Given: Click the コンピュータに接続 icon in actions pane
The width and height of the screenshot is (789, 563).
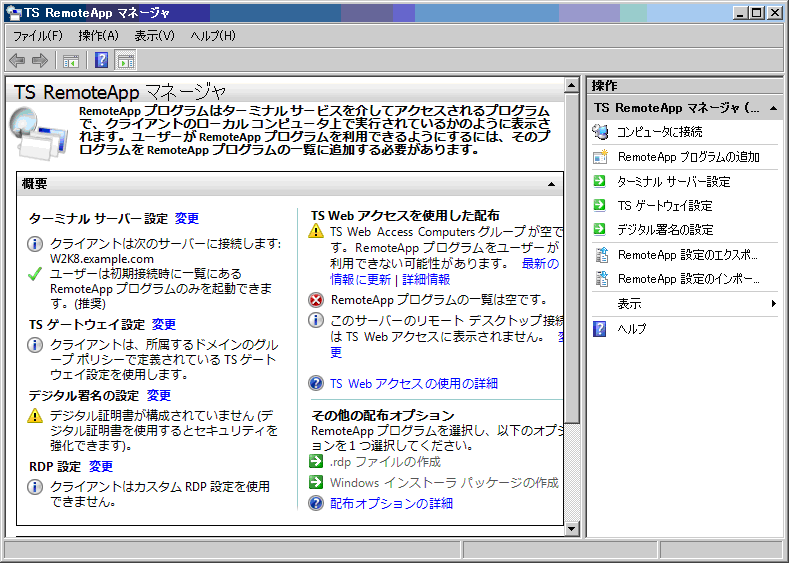Looking at the screenshot, I should point(600,132).
